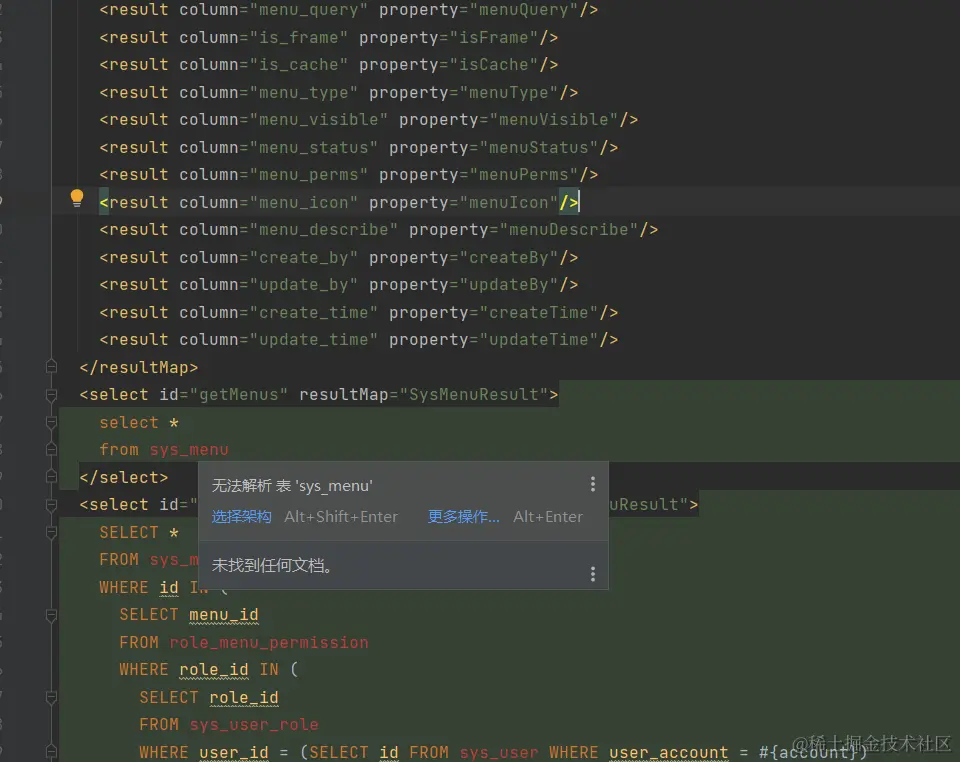Collapse fold marker at second <select id= line
The image size is (960, 762).
51,504
